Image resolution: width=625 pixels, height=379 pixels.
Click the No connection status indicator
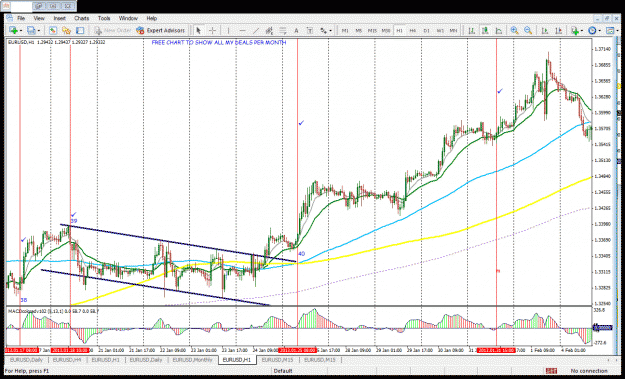pyautogui.click(x=589, y=371)
